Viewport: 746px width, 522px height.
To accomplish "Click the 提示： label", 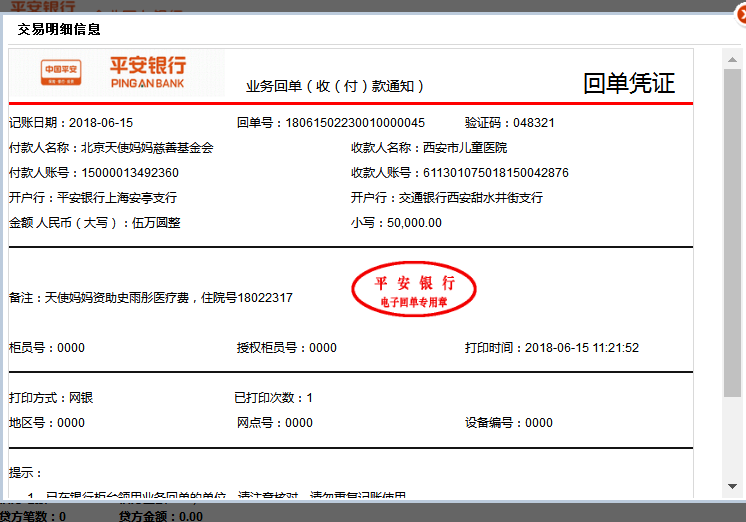I will (x=25, y=473).
